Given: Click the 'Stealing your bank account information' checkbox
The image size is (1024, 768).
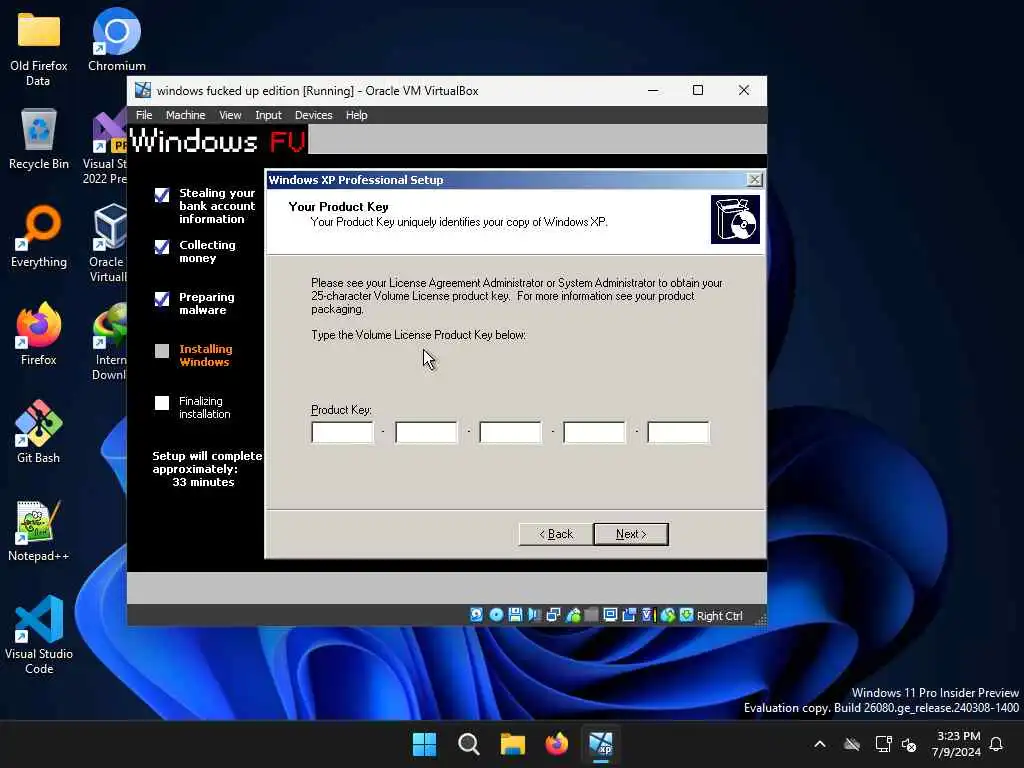Looking at the screenshot, I should click(x=162, y=195).
